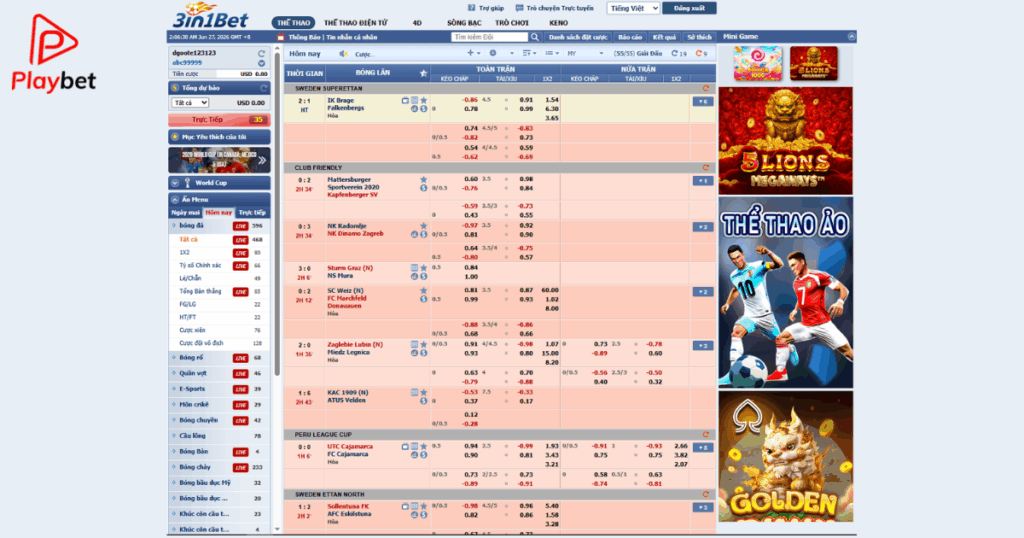
Task: Click the clock time filter icon
Action: (493, 54)
